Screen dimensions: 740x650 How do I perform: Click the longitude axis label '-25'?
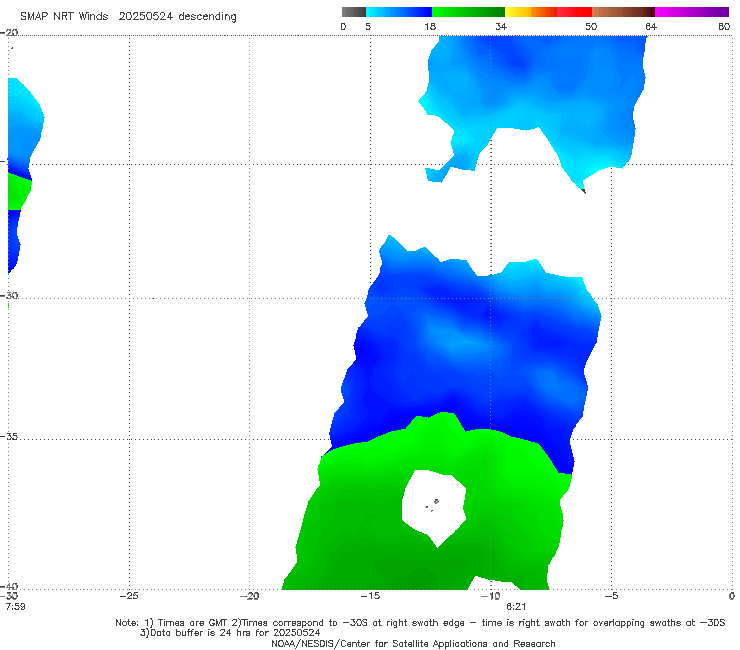pos(129,596)
